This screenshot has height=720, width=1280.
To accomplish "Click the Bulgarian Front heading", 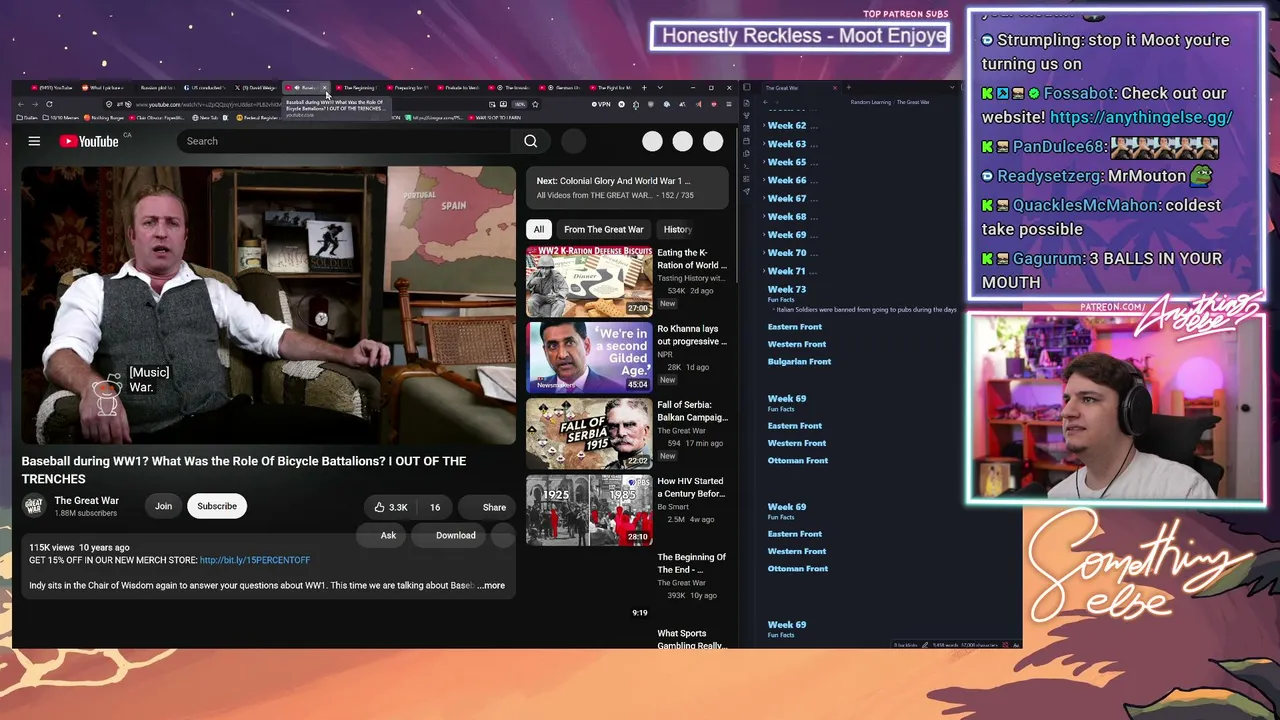I will pyautogui.click(x=799, y=362).
